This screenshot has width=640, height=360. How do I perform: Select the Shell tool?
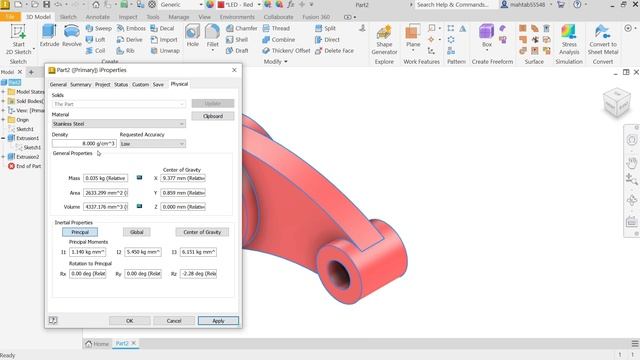pyautogui.click(x=237, y=40)
